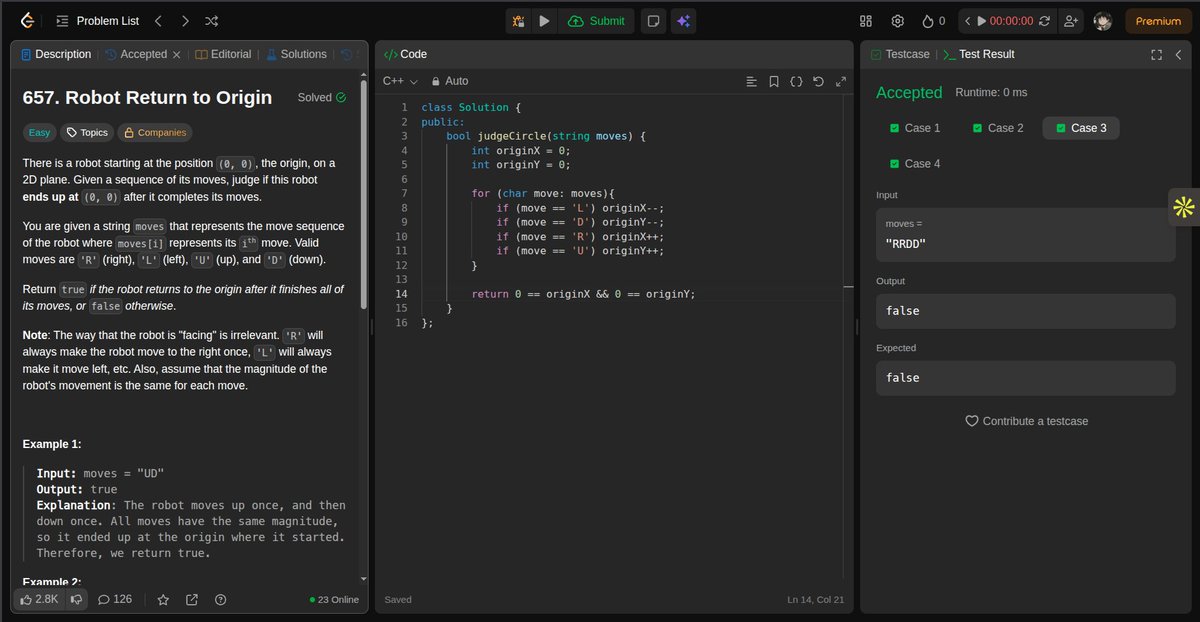Select Case 1 result
Image resolution: width=1200 pixels, height=622 pixels.
click(x=914, y=128)
